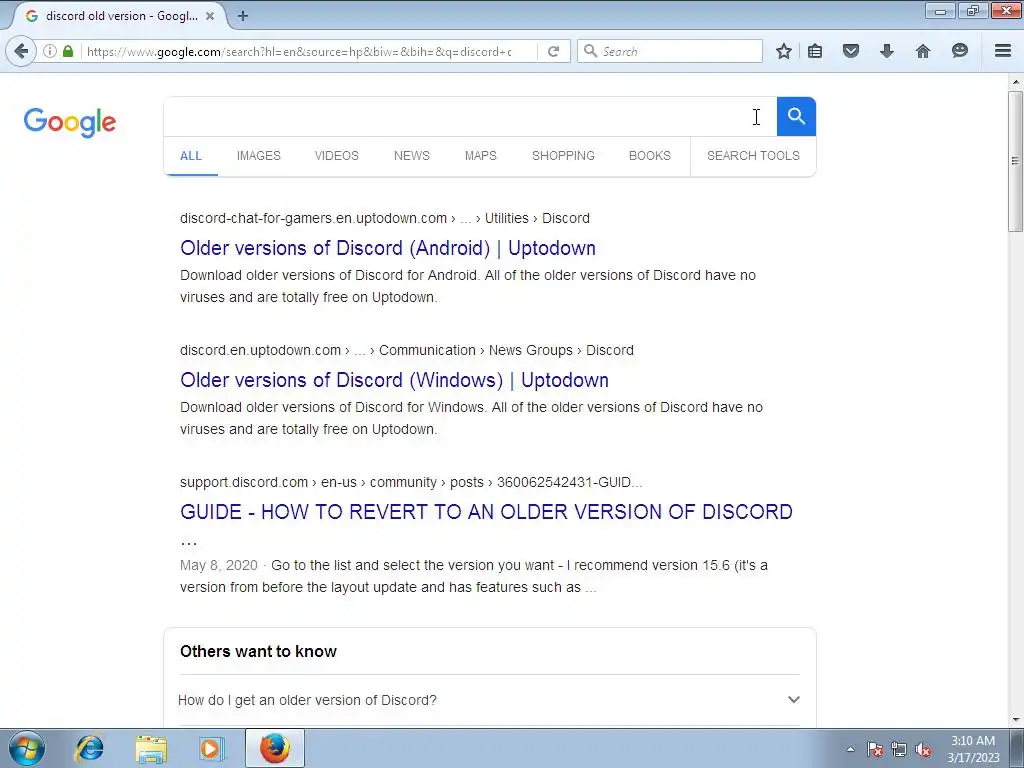Click the muted volume tray icon

coord(923,749)
